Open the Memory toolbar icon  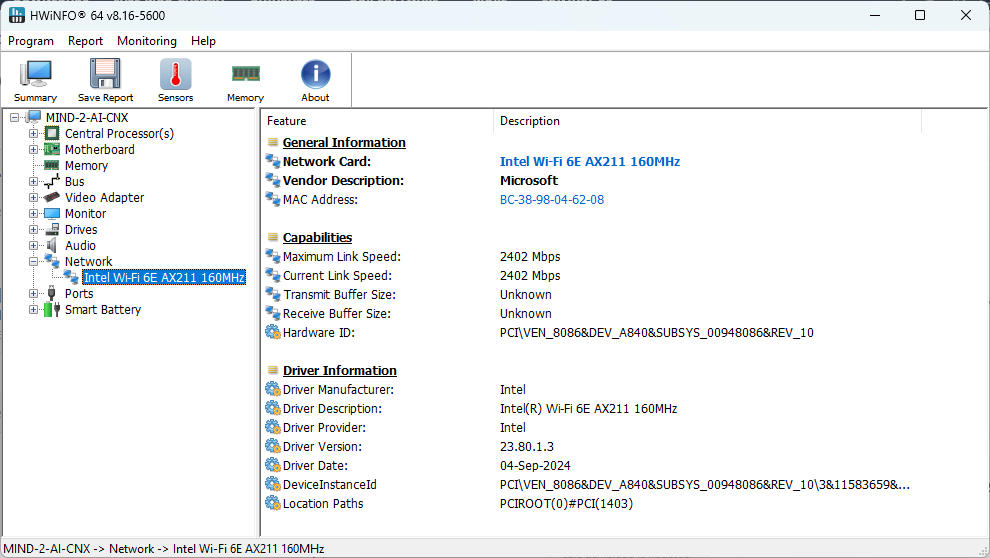point(246,74)
